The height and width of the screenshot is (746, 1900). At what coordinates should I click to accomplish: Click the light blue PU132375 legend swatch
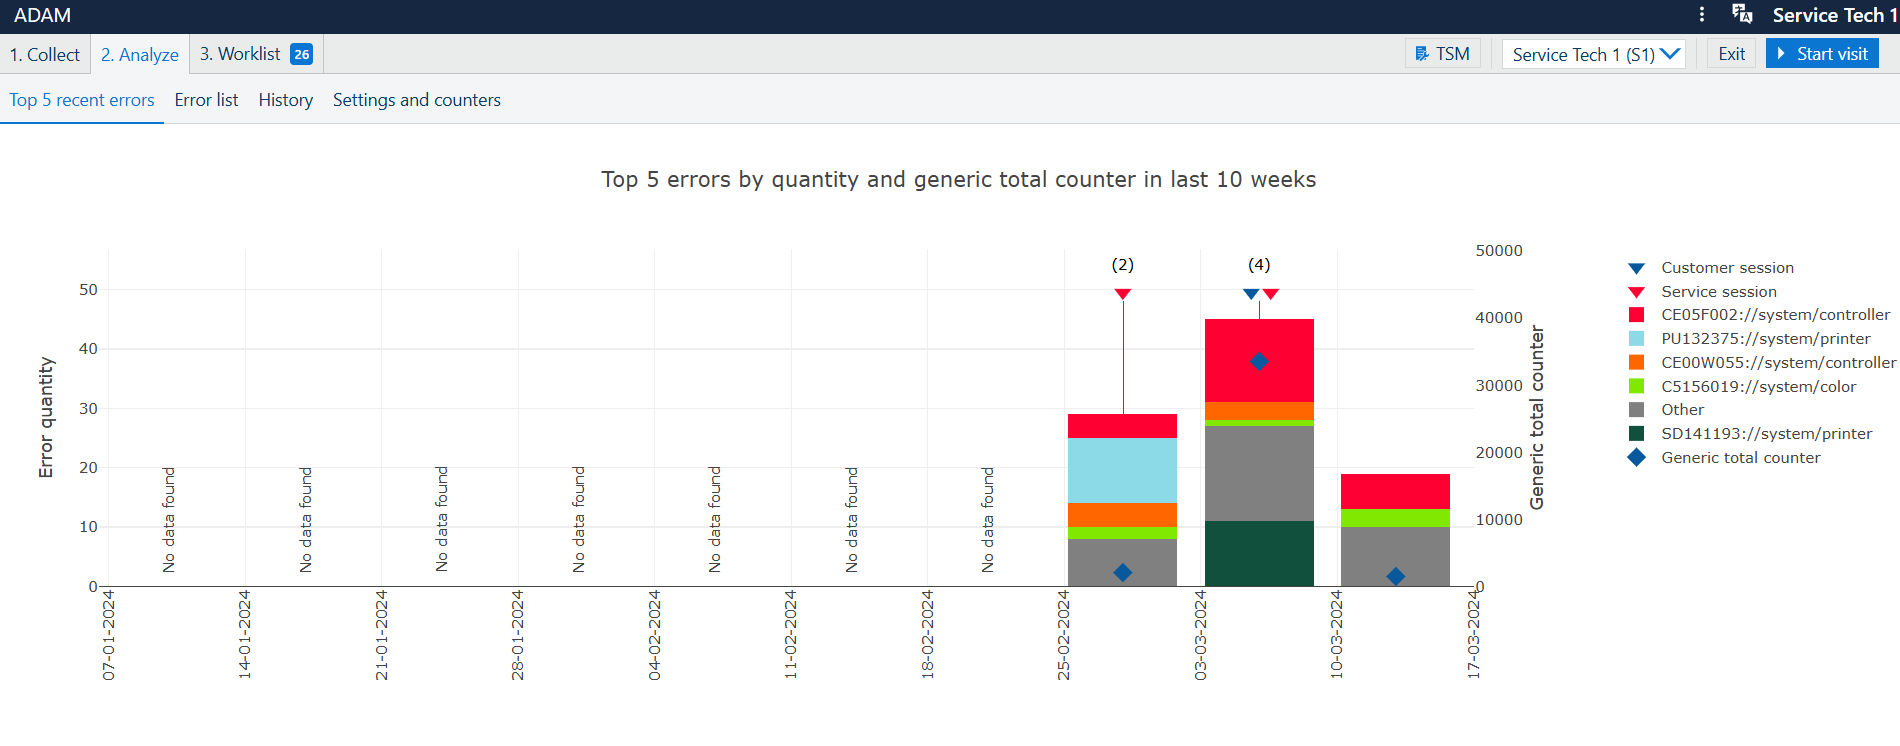[x=1636, y=339]
